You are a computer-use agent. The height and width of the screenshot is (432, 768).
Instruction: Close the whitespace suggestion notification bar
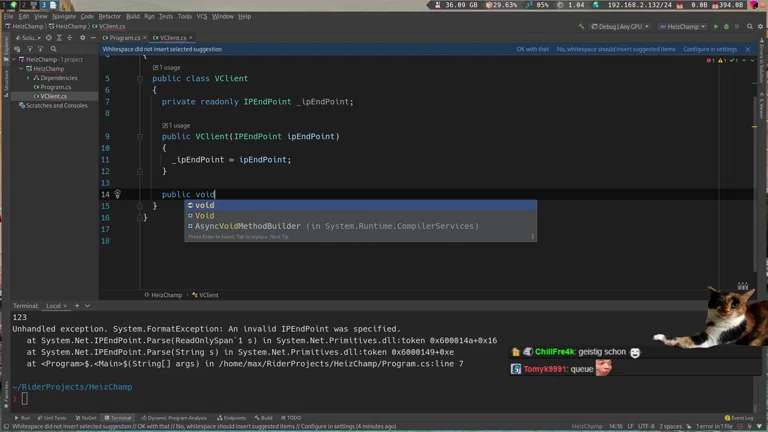747,49
